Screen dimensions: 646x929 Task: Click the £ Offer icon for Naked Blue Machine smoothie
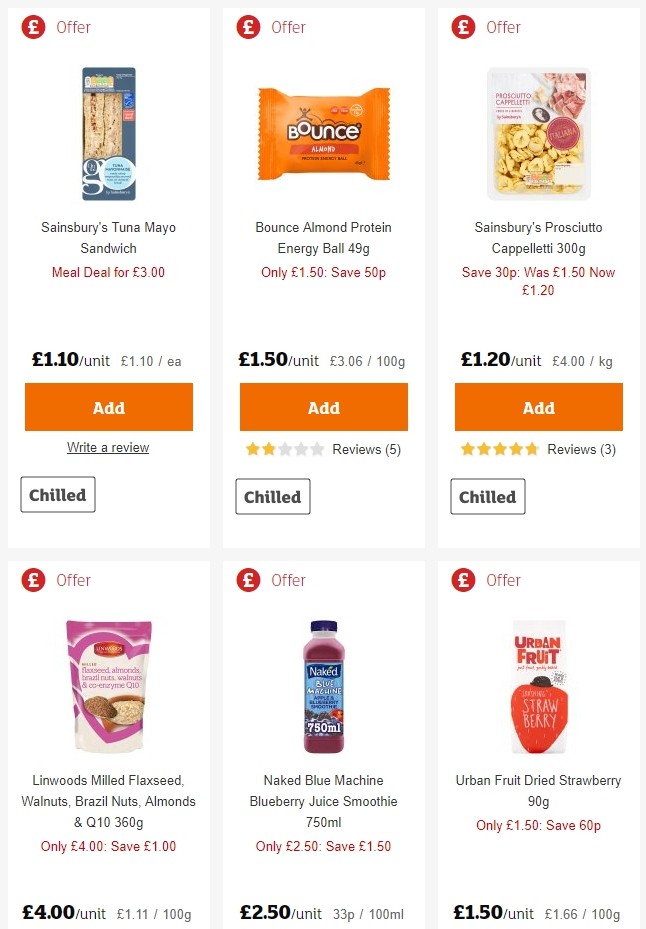[x=248, y=580]
